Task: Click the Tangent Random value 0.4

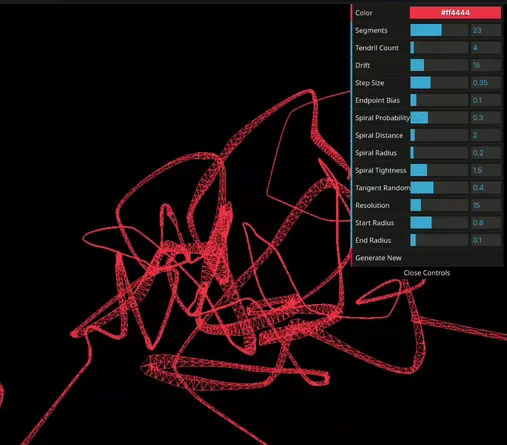Action: pos(486,188)
